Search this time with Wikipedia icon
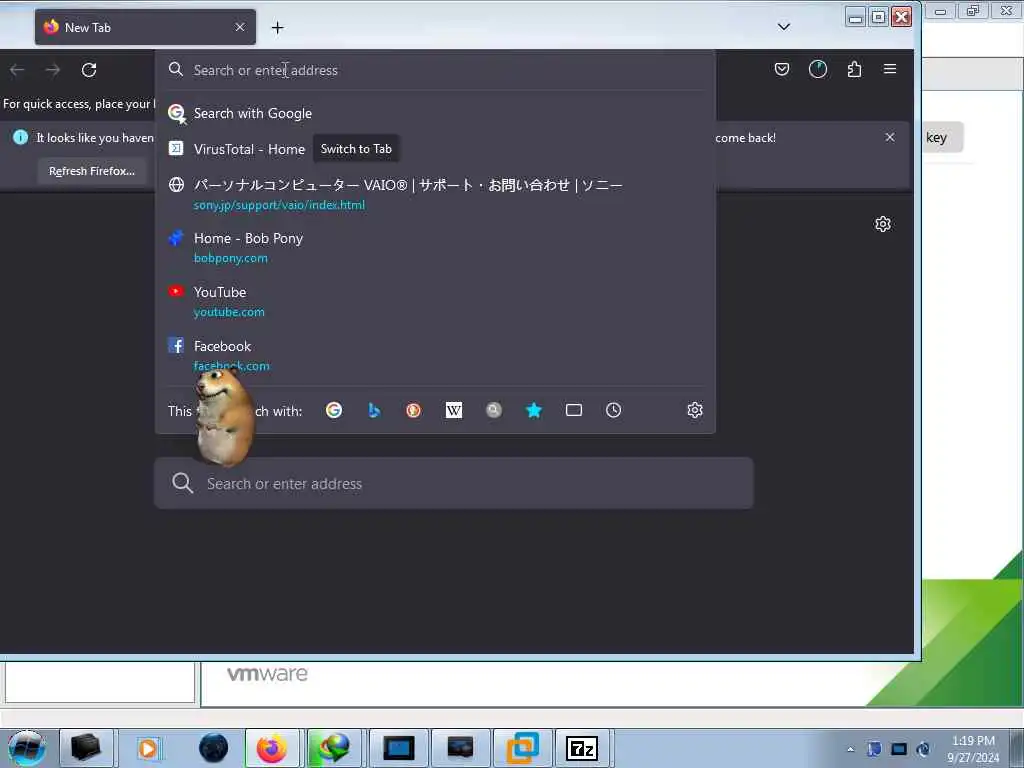 click(454, 410)
